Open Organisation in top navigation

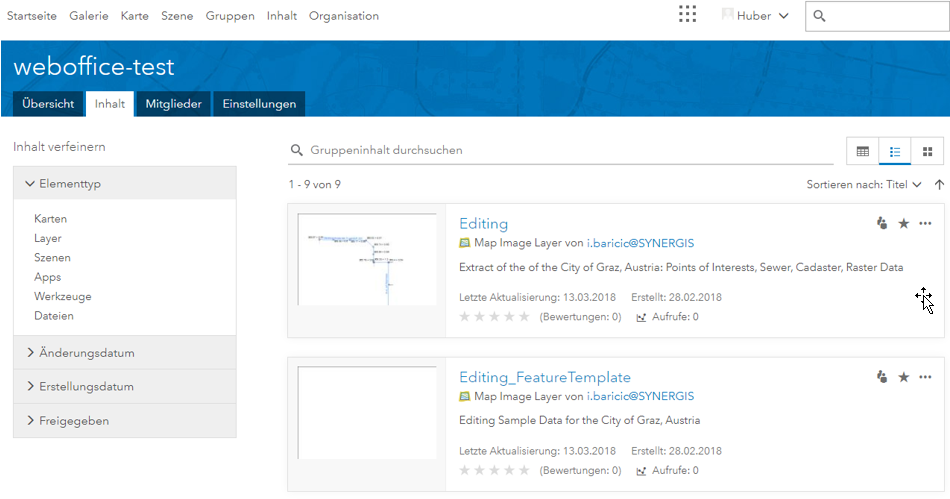[x=344, y=16]
